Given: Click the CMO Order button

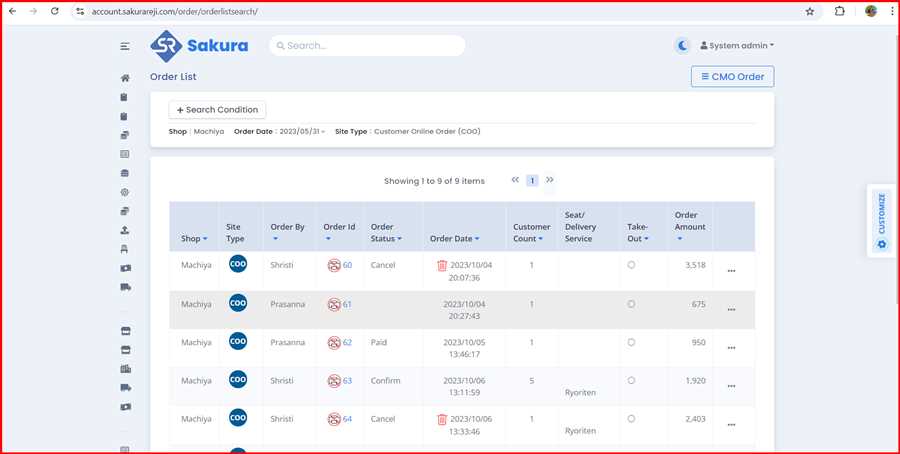Looking at the screenshot, I should click(732, 77).
